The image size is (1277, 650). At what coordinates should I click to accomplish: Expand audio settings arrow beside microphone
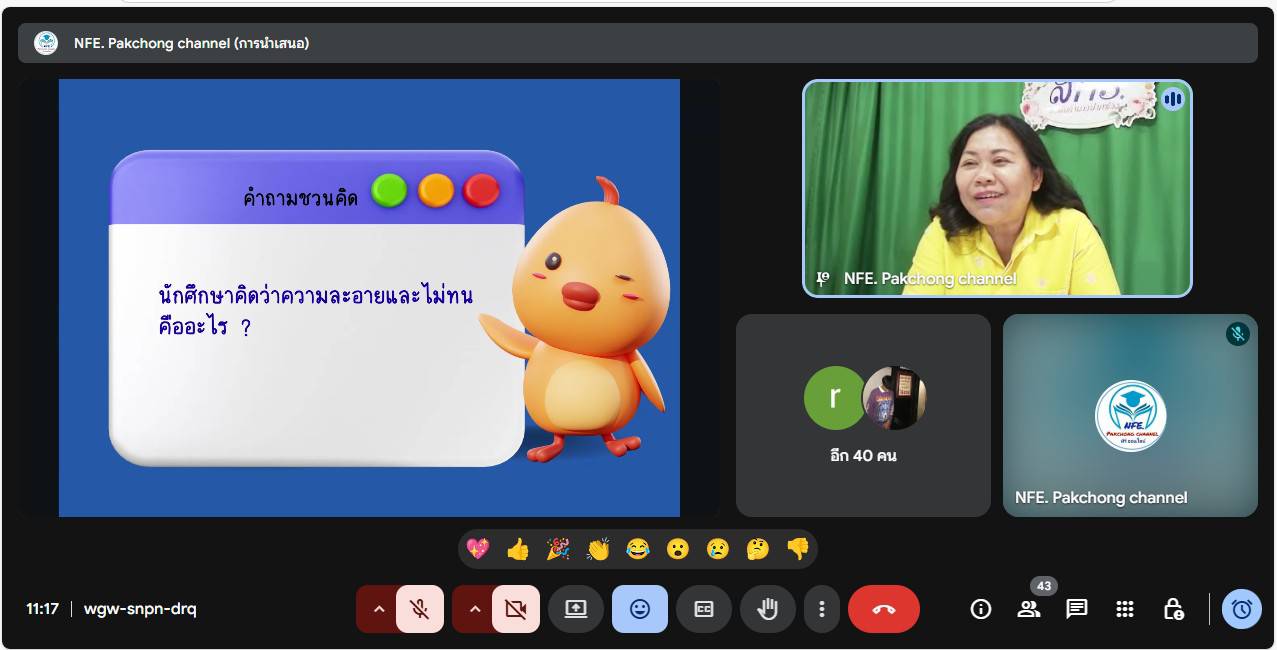coord(378,609)
